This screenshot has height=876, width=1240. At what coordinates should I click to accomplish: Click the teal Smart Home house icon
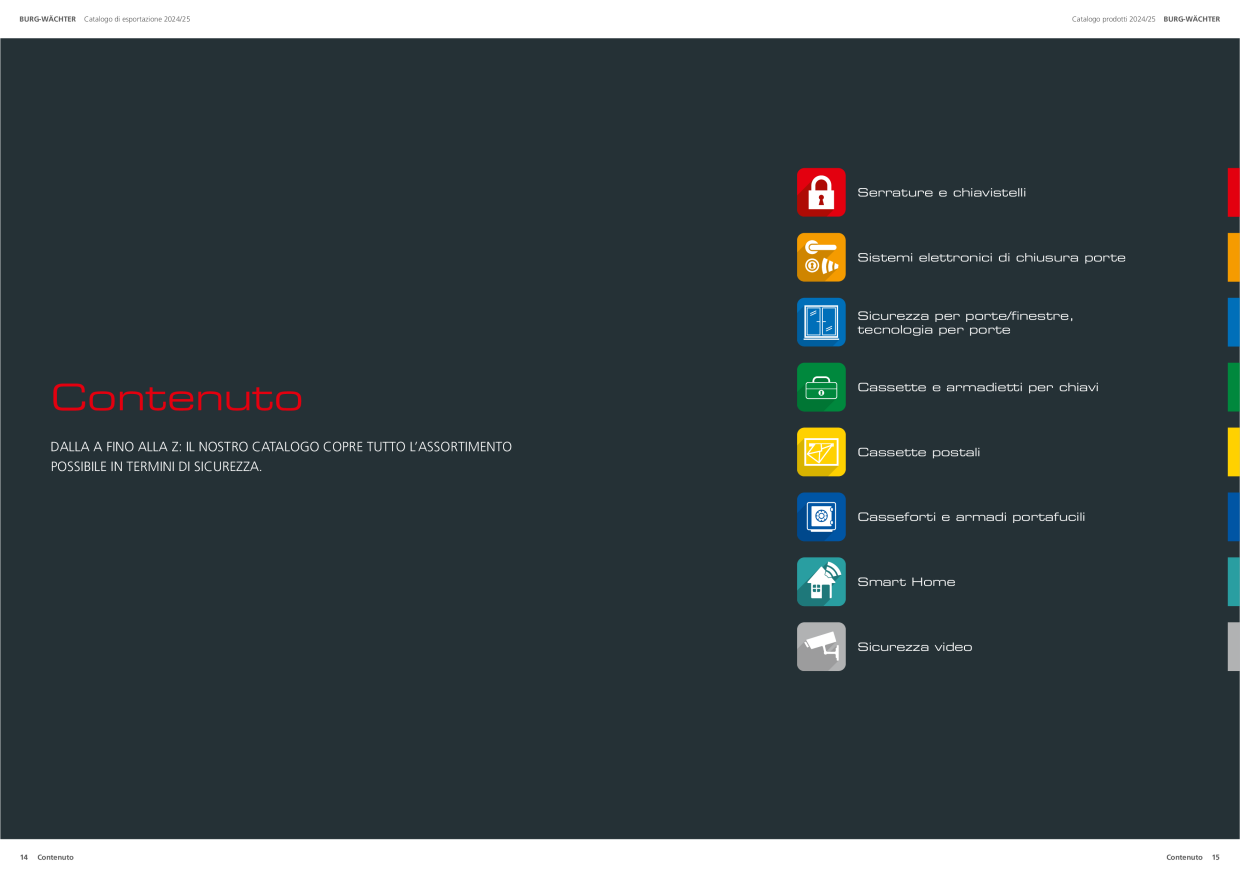821,582
